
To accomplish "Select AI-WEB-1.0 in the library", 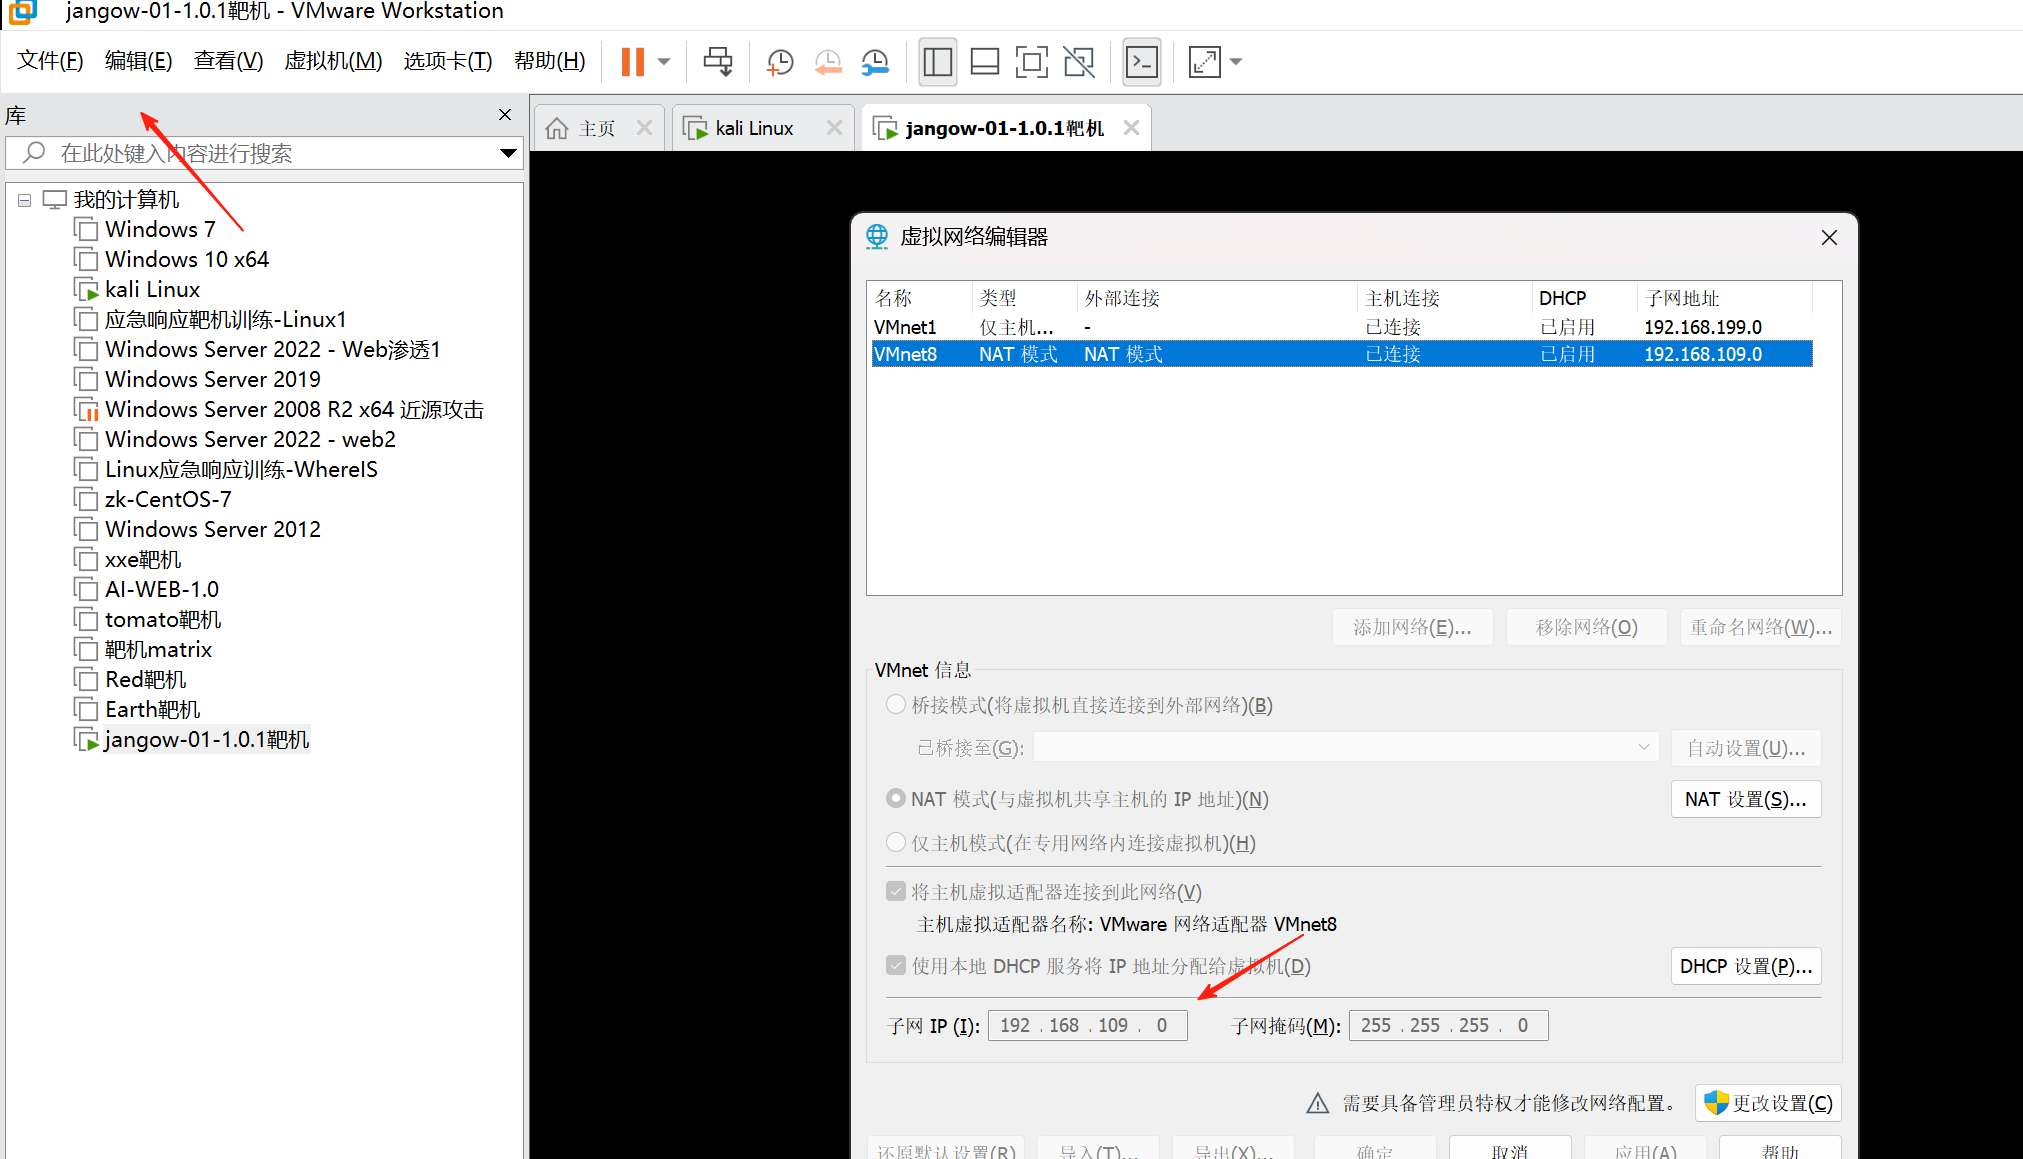I will (162, 590).
